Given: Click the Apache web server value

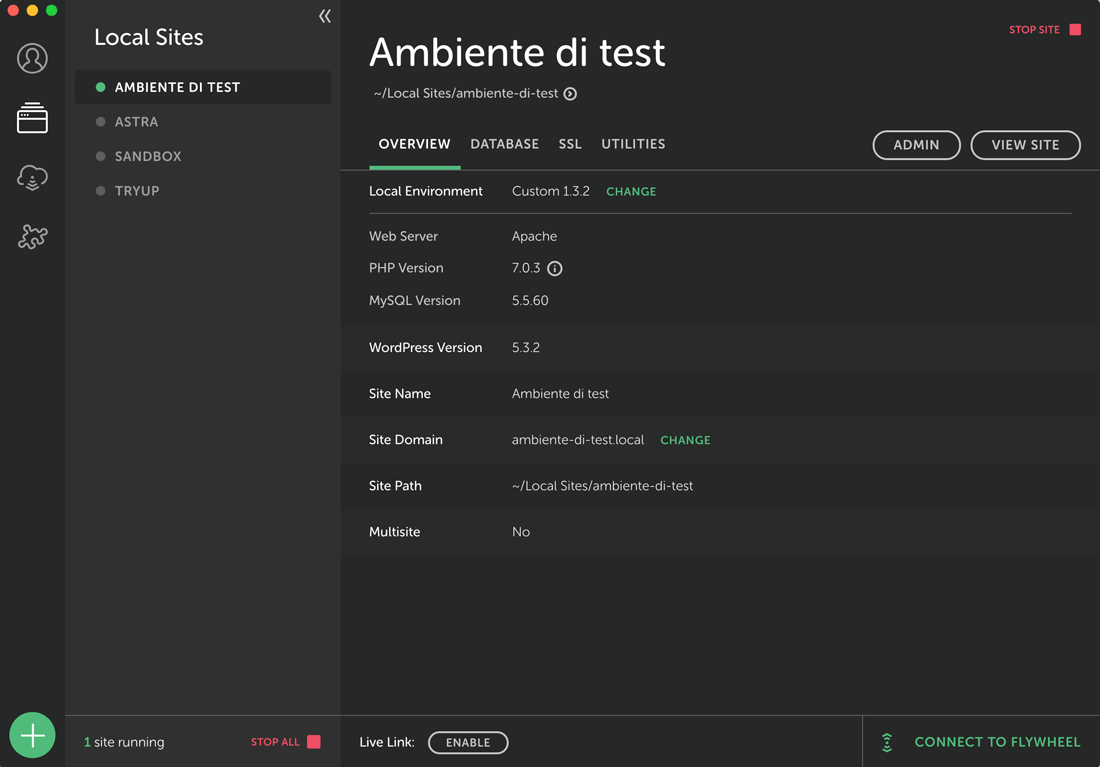Looking at the screenshot, I should pos(534,236).
